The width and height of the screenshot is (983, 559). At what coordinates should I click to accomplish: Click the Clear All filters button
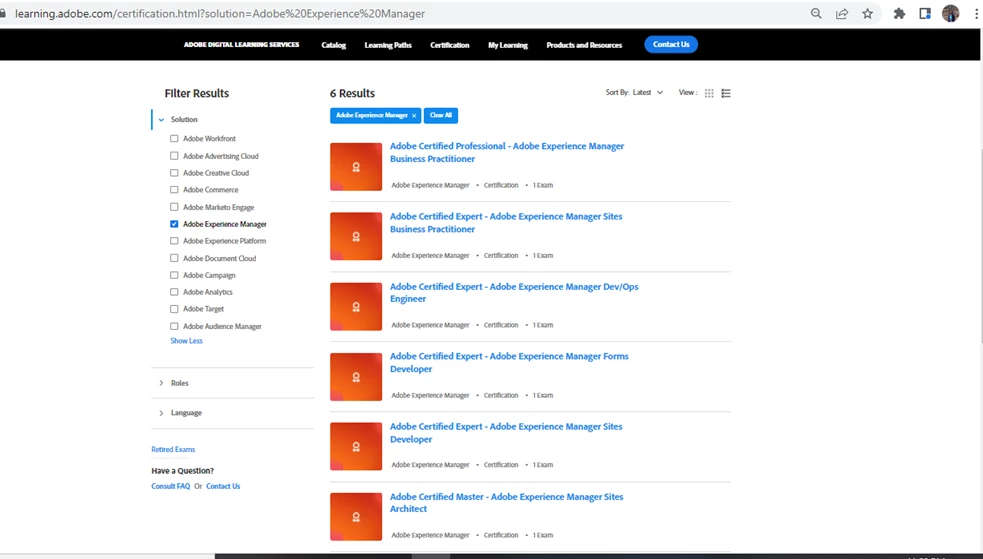[x=441, y=115]
